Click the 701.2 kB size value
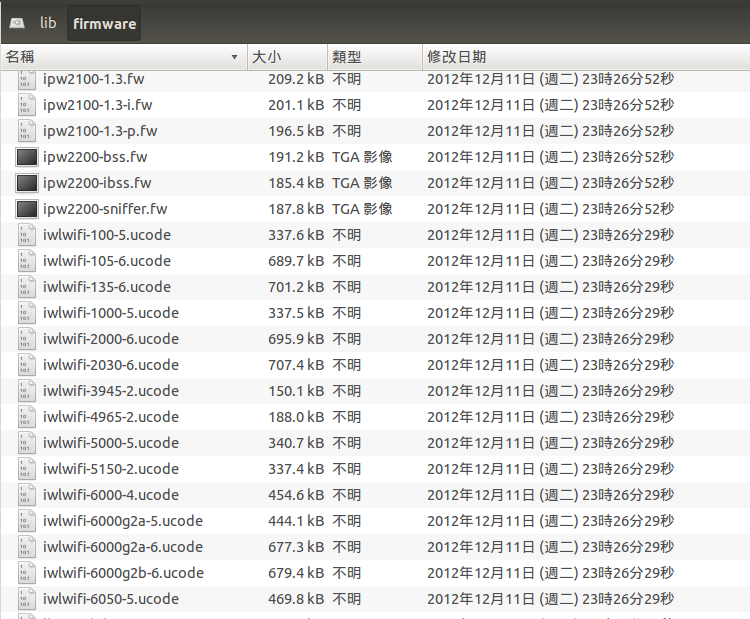Viewport: 750px width, 619px height. [296, 287]
